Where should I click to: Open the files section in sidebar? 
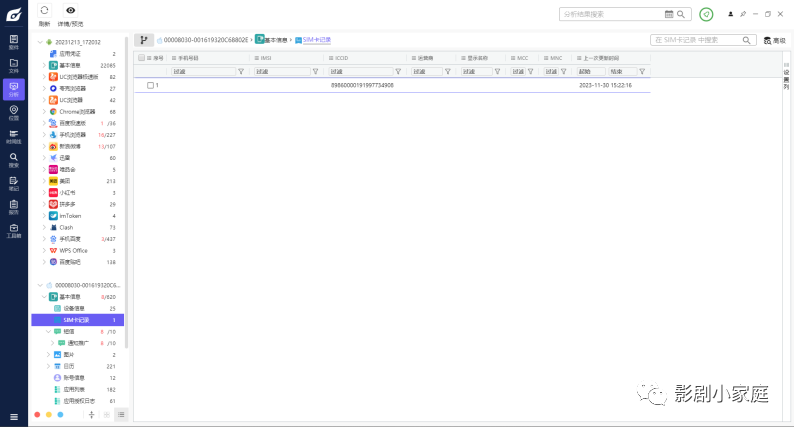click(x=14, y=65)
